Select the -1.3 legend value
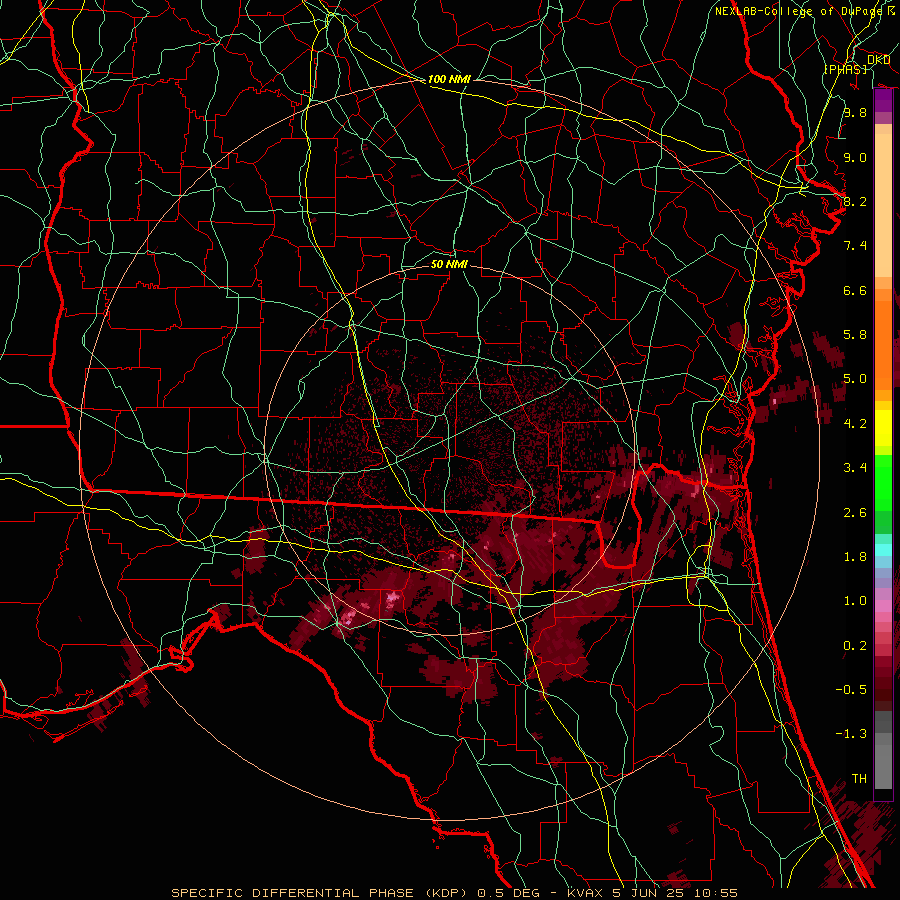Screen dimensions: 900x900 coord(851,734)
